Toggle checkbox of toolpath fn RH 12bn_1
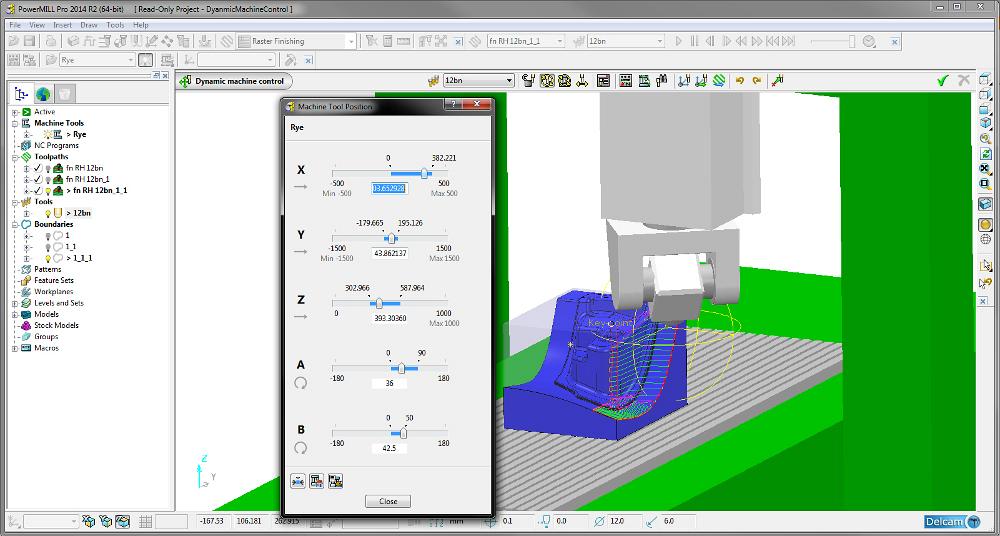Viewport: 1000px width, 536px height. pyautogui.click(x=38, y=179)
